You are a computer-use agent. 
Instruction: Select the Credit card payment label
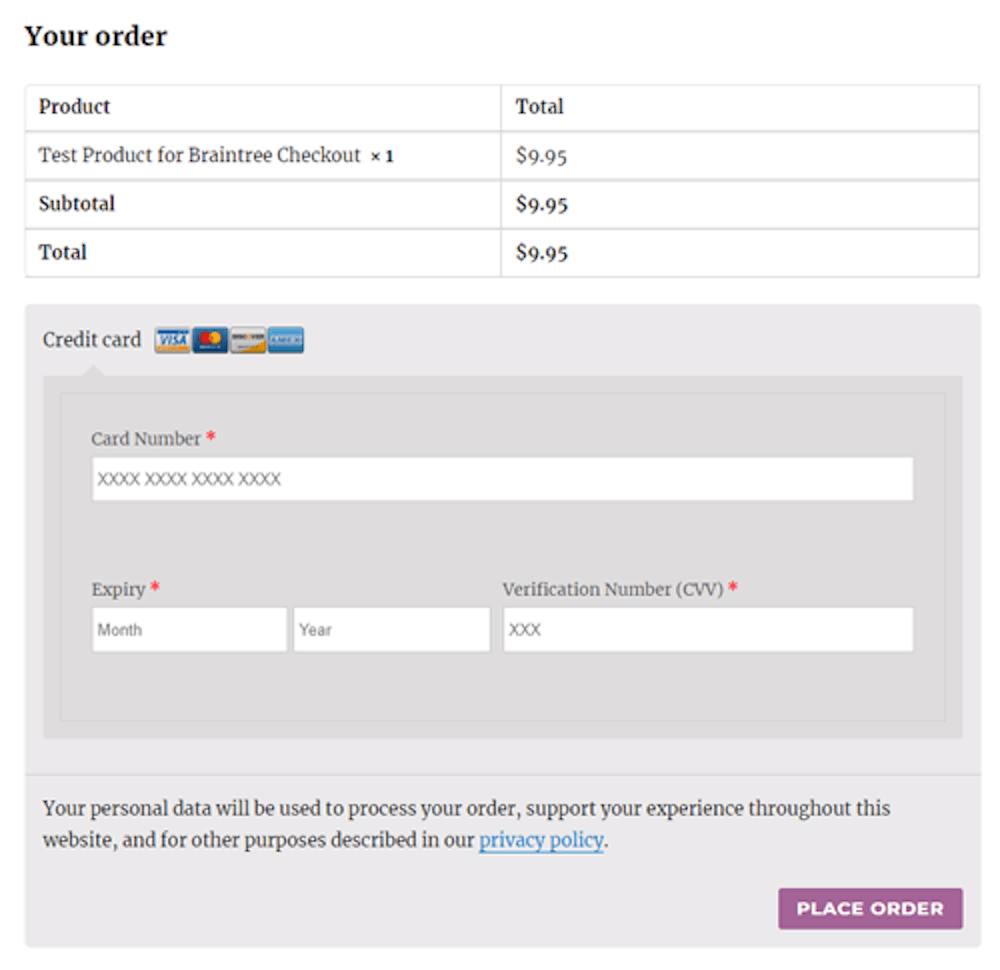[92, 339]
